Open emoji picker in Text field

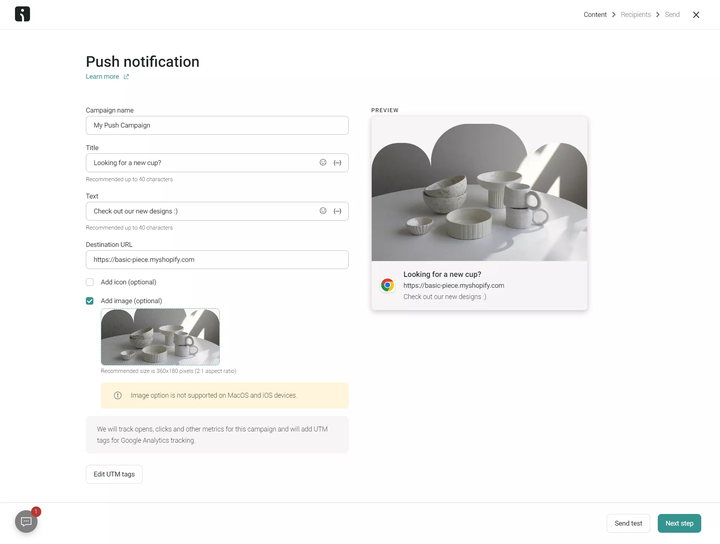323,211
